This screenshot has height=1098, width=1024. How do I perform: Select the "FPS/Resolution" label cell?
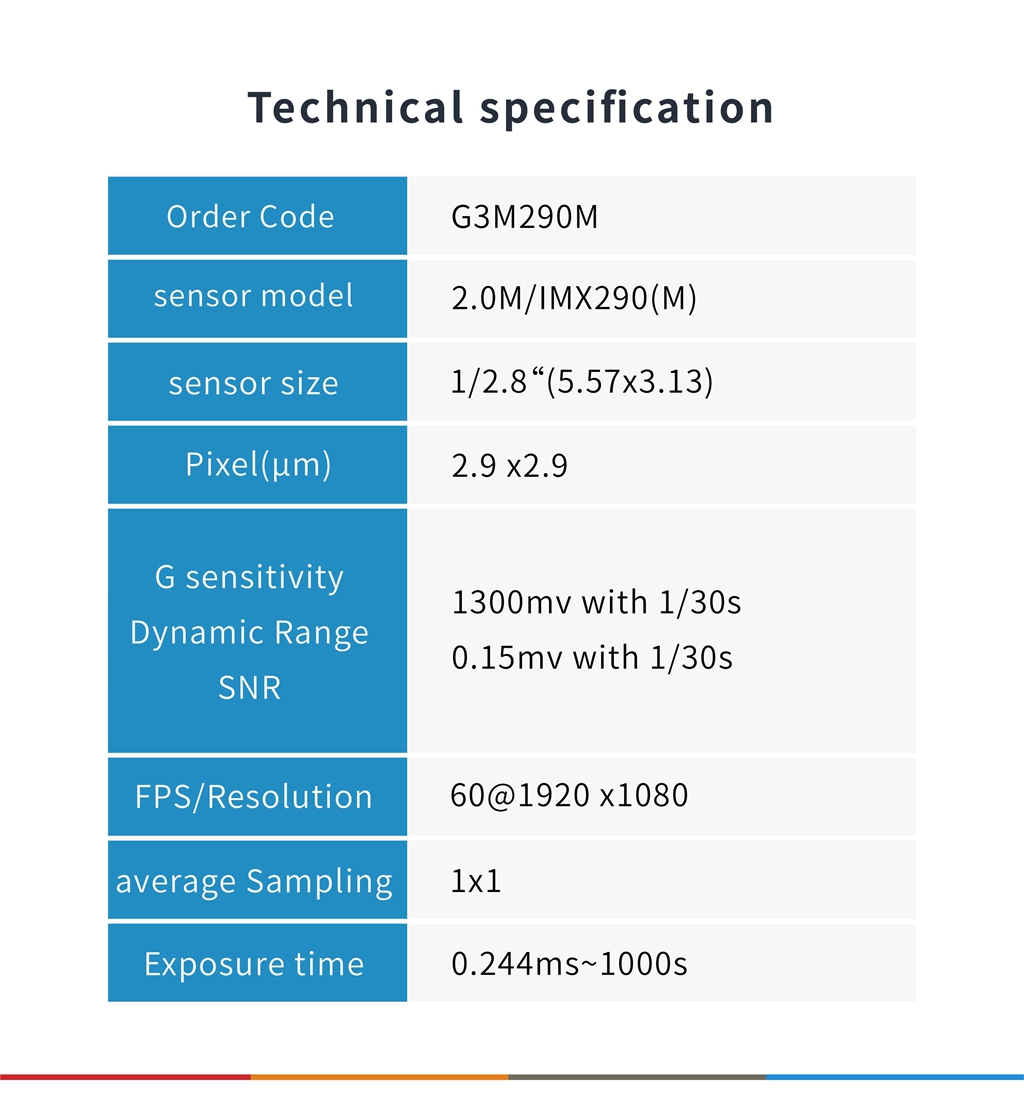[x=253, y=797]
